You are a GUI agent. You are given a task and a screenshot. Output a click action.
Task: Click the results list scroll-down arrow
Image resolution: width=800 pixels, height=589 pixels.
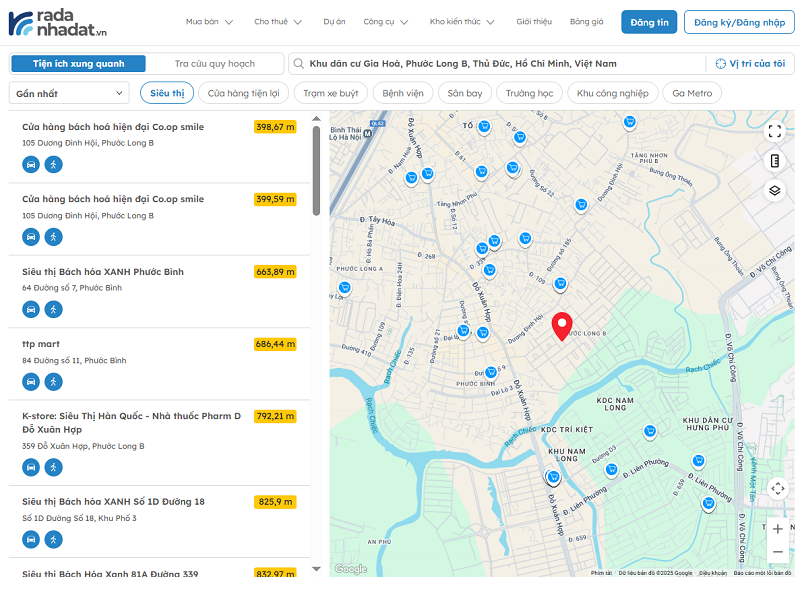click(x=316, y=569)
